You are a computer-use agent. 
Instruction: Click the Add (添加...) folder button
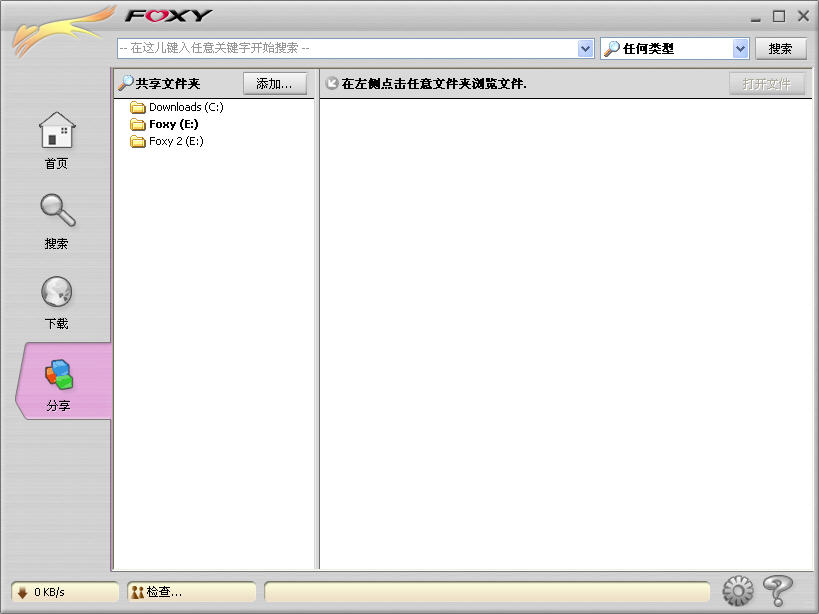click(x=274, y=84)
